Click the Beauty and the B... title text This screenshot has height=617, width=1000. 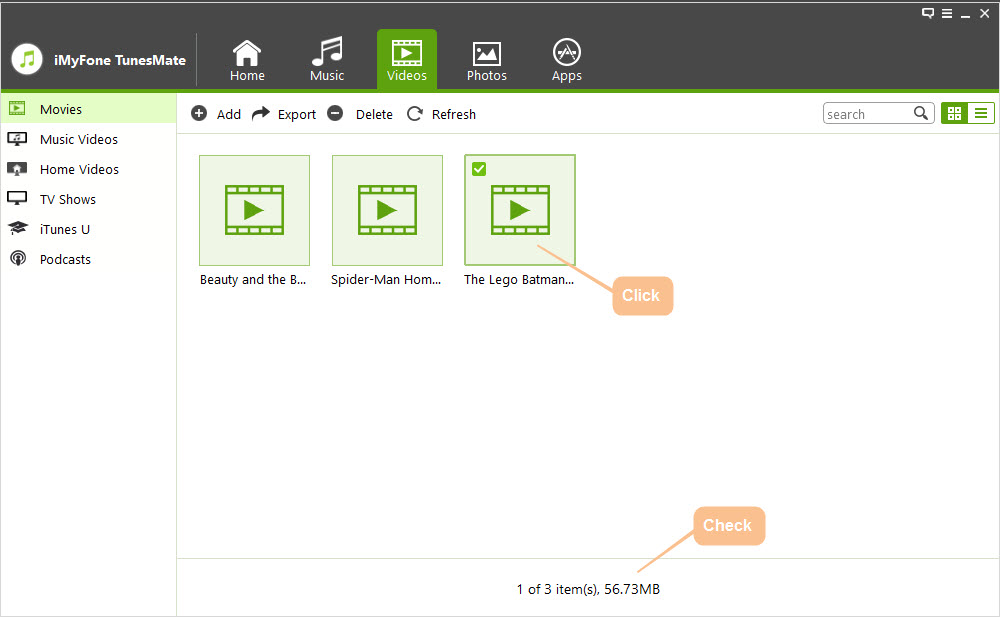click(253, 279)
